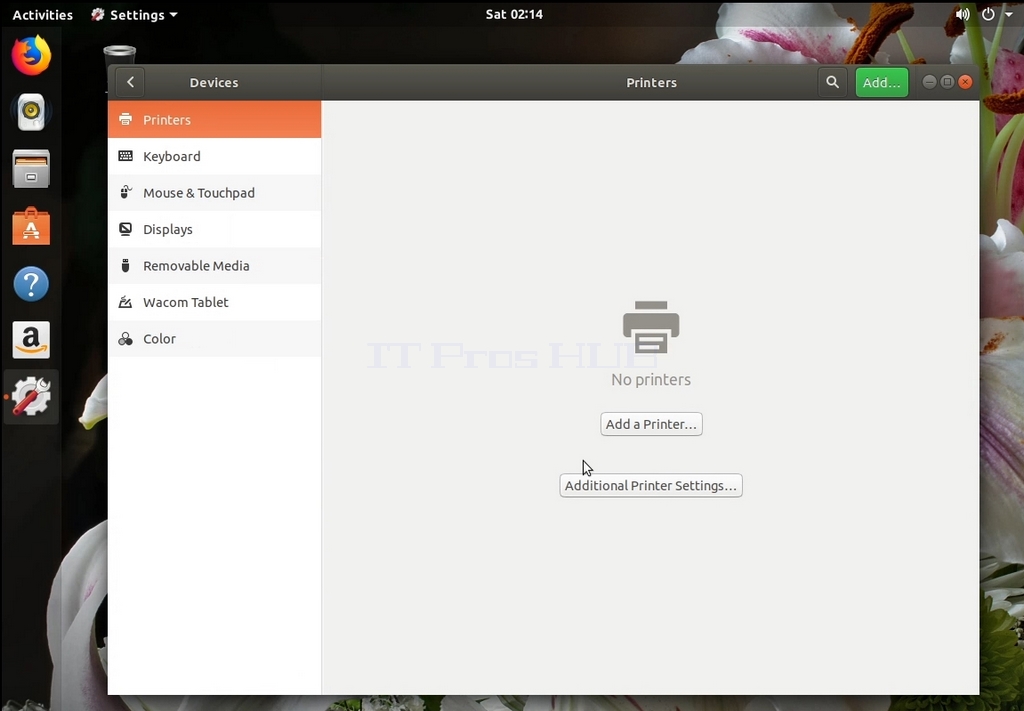Image resolution: width=1024 pixels, height=711 pixels.
Task: Click the removable media USB icon
Action: coord(125,265)
